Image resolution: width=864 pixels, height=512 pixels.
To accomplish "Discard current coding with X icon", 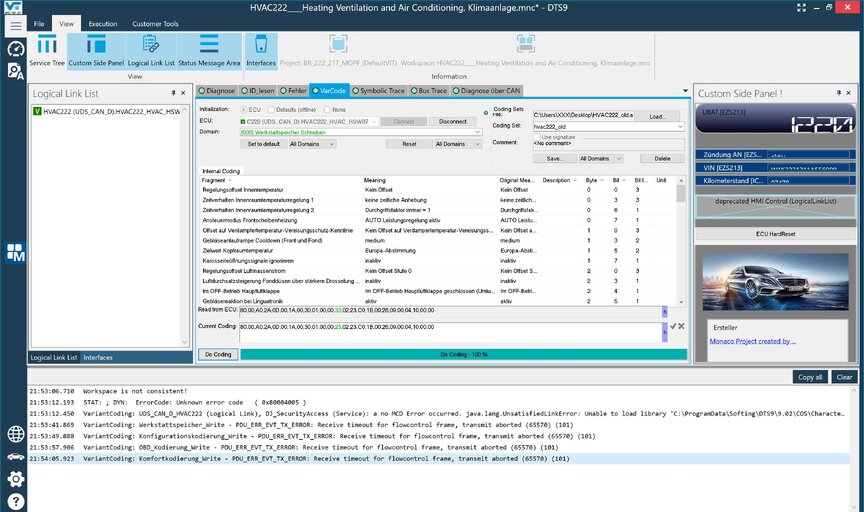I will pos(682,326).
